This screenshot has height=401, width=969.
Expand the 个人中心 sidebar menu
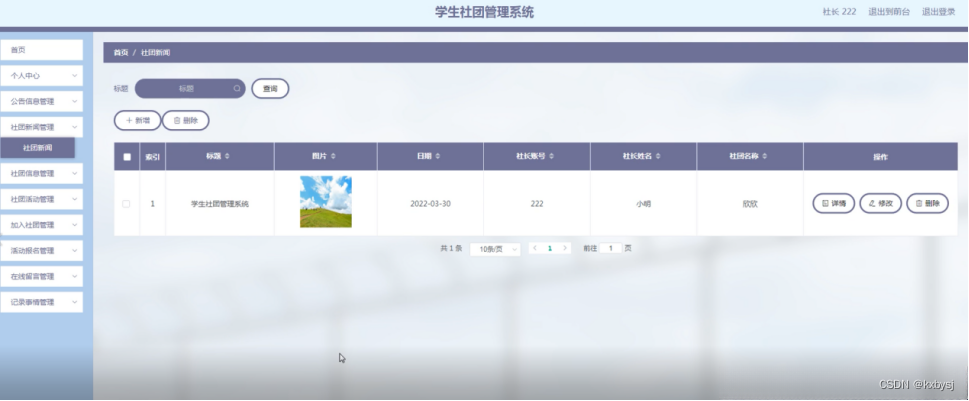click(41, 75)
